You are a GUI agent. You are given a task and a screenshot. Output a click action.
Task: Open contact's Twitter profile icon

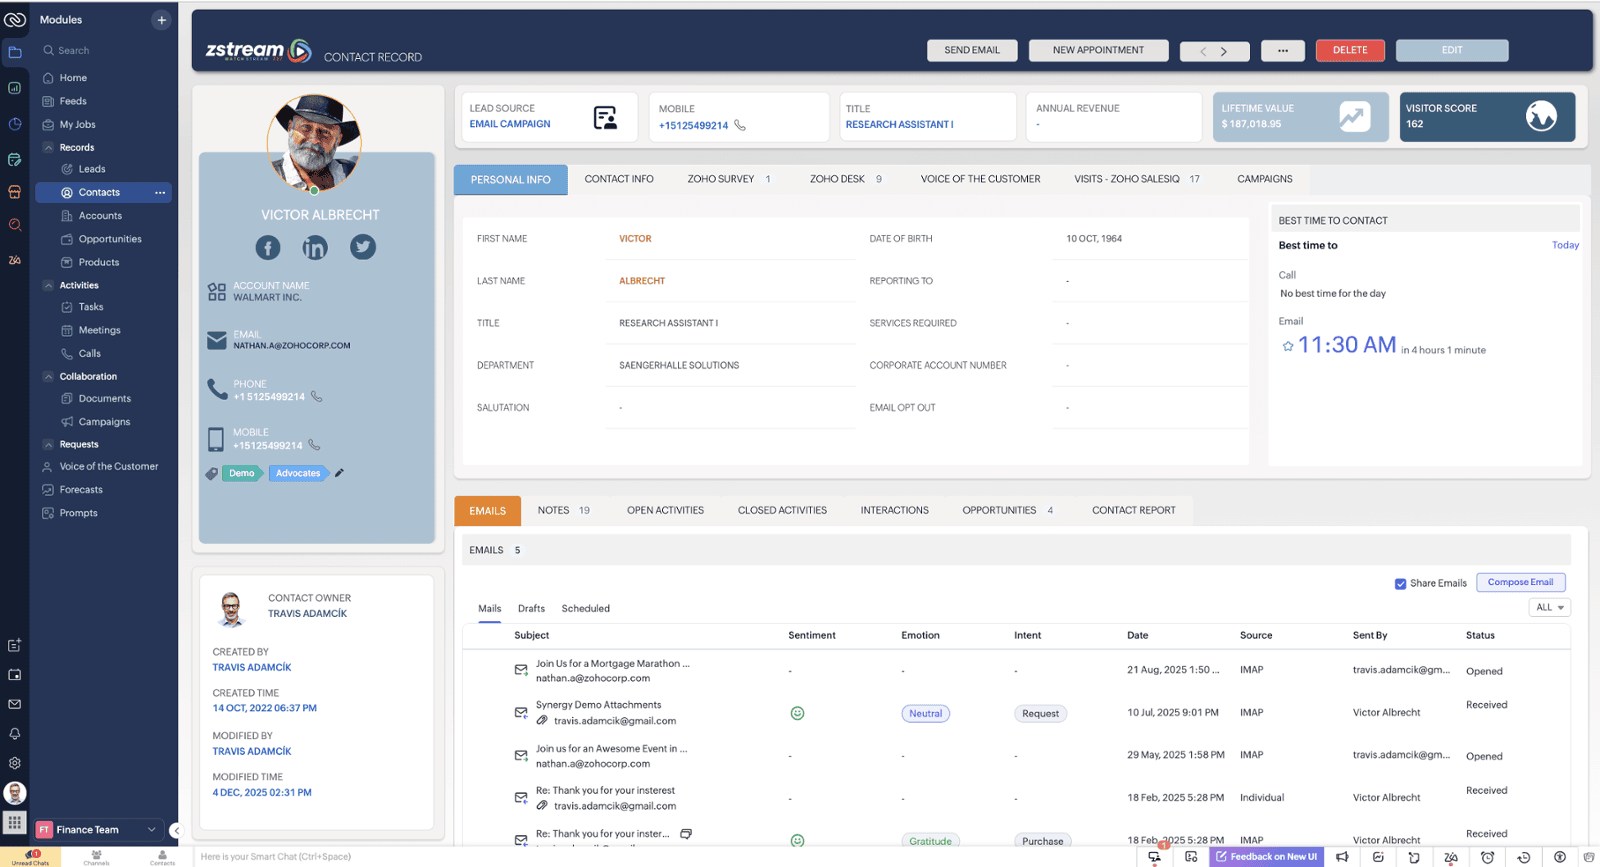pyautogui.click(x=363, y=247)
